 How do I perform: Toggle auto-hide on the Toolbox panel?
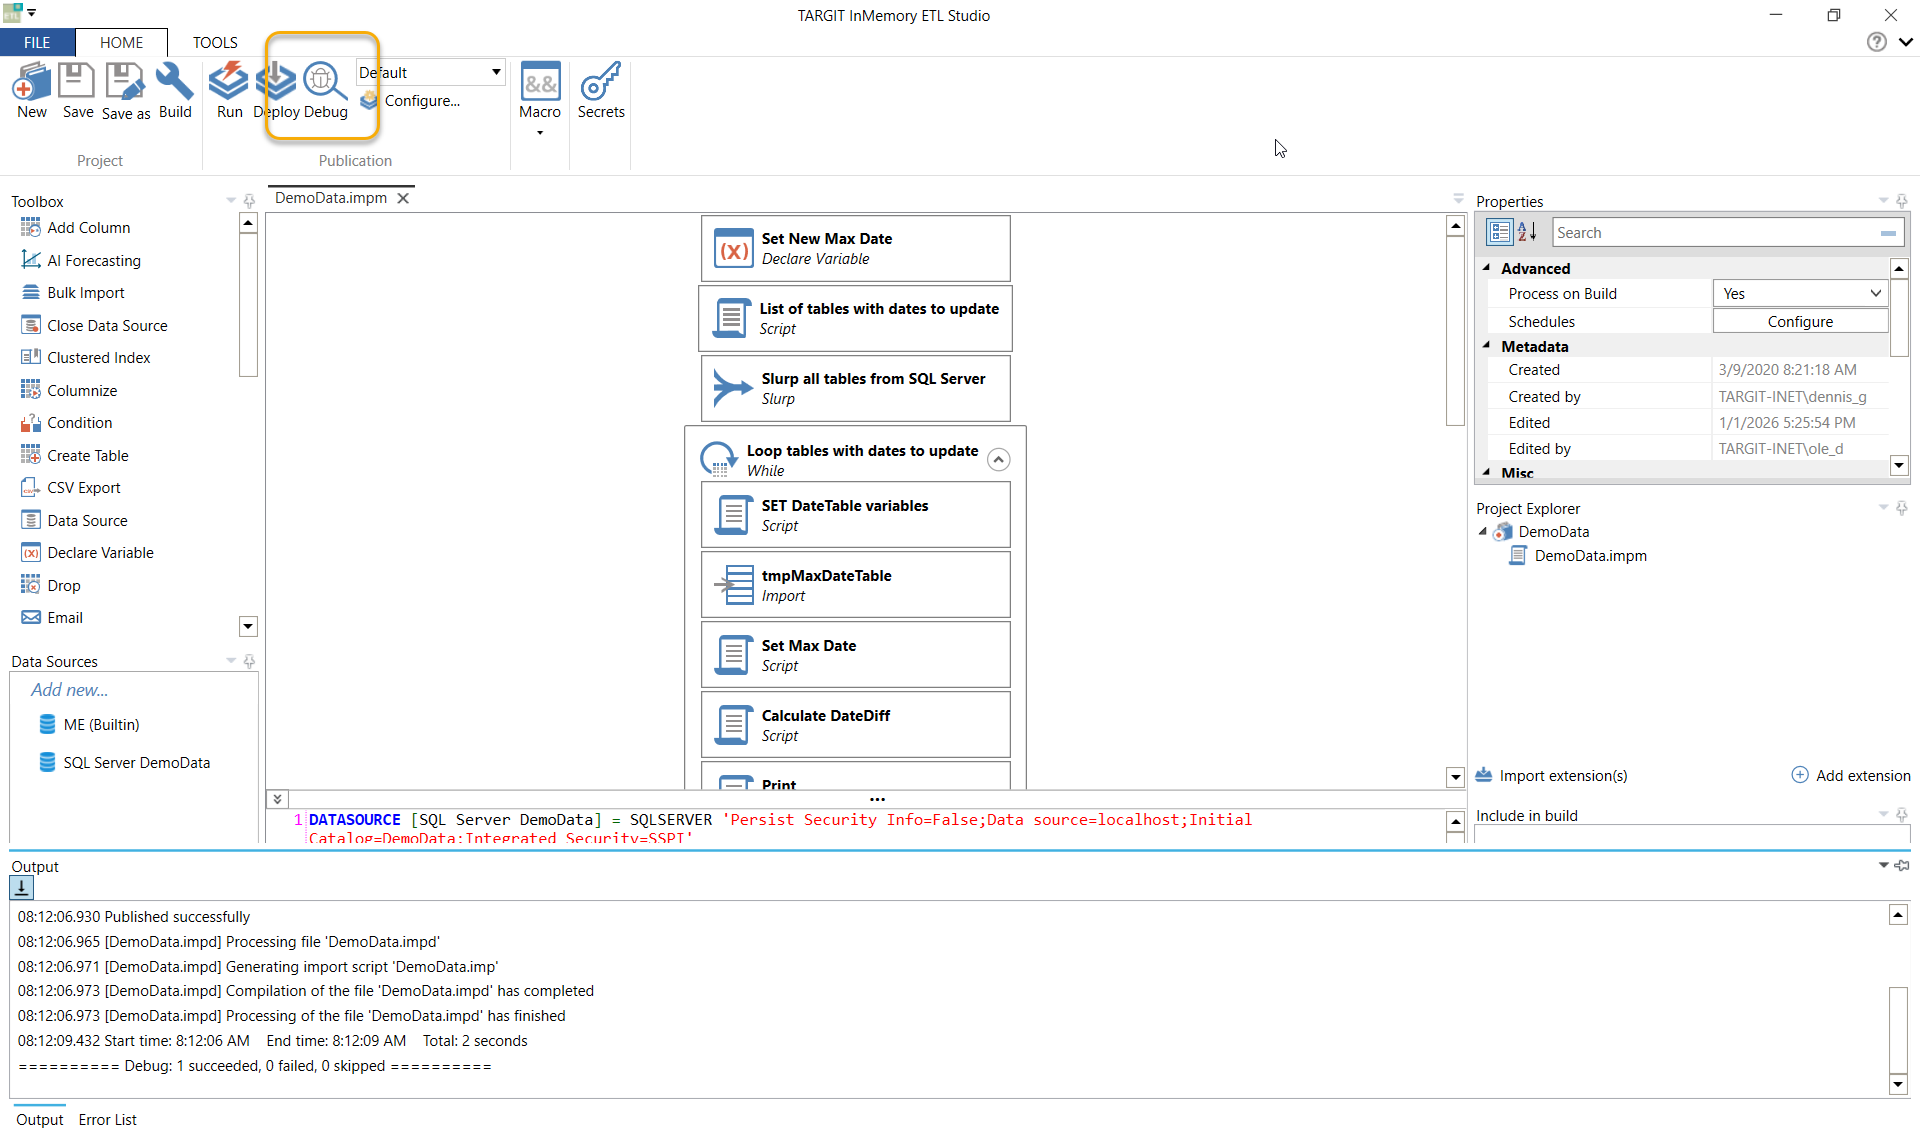pos(249,201)
